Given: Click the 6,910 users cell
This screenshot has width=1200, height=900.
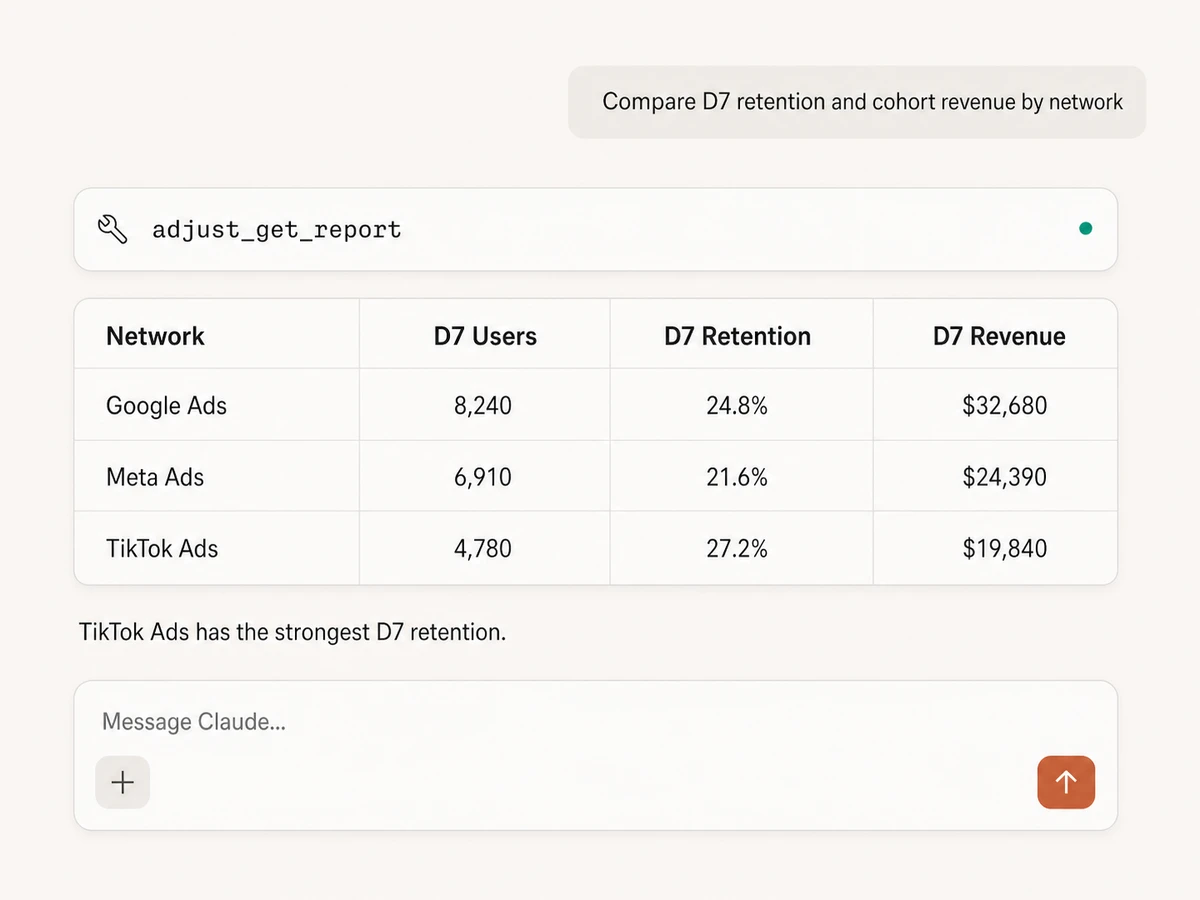Looking at the screenshot, I should click(483, 477).
